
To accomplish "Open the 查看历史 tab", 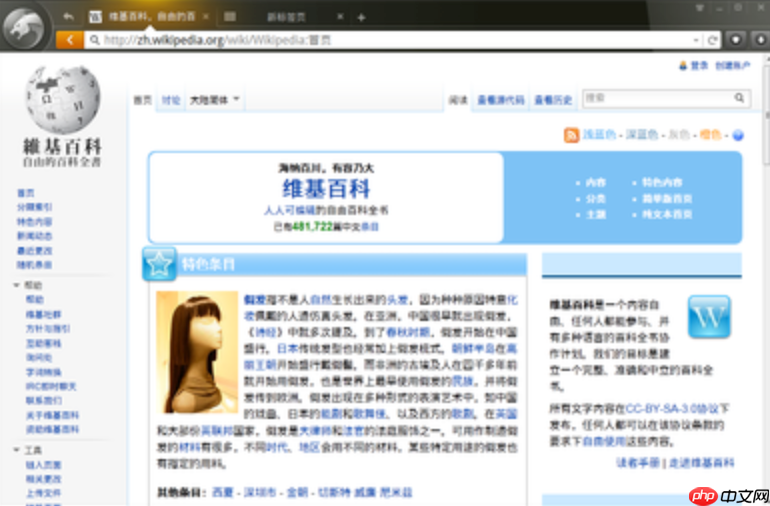I will click(553, 100).
